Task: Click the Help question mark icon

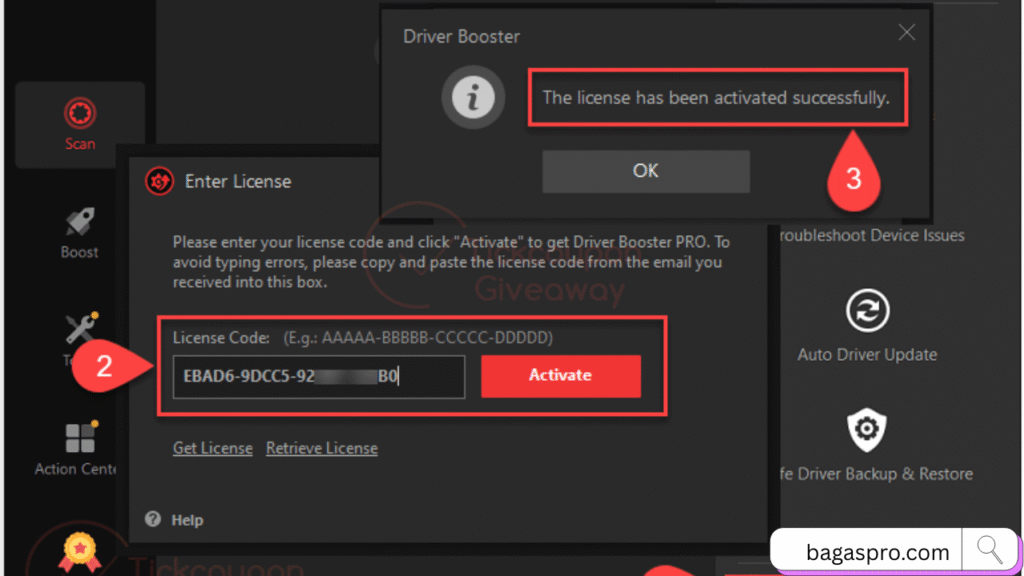Action: [152, 519]
